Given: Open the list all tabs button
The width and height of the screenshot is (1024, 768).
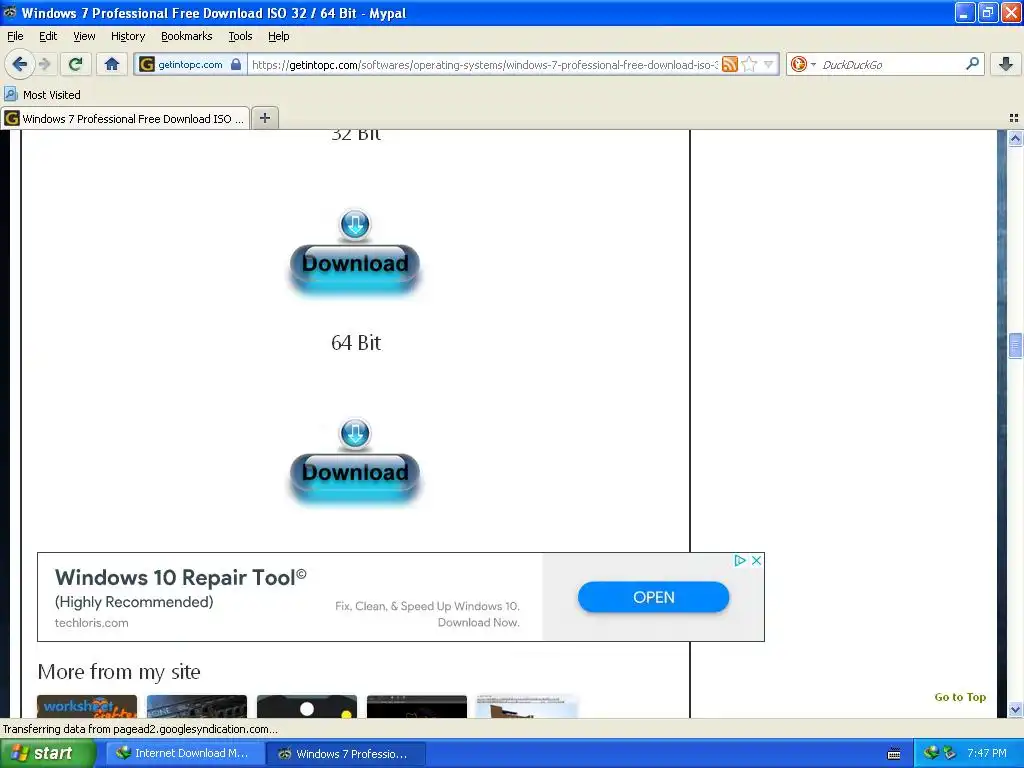Looking at the screenshot, I should [x=1014, y=118].
